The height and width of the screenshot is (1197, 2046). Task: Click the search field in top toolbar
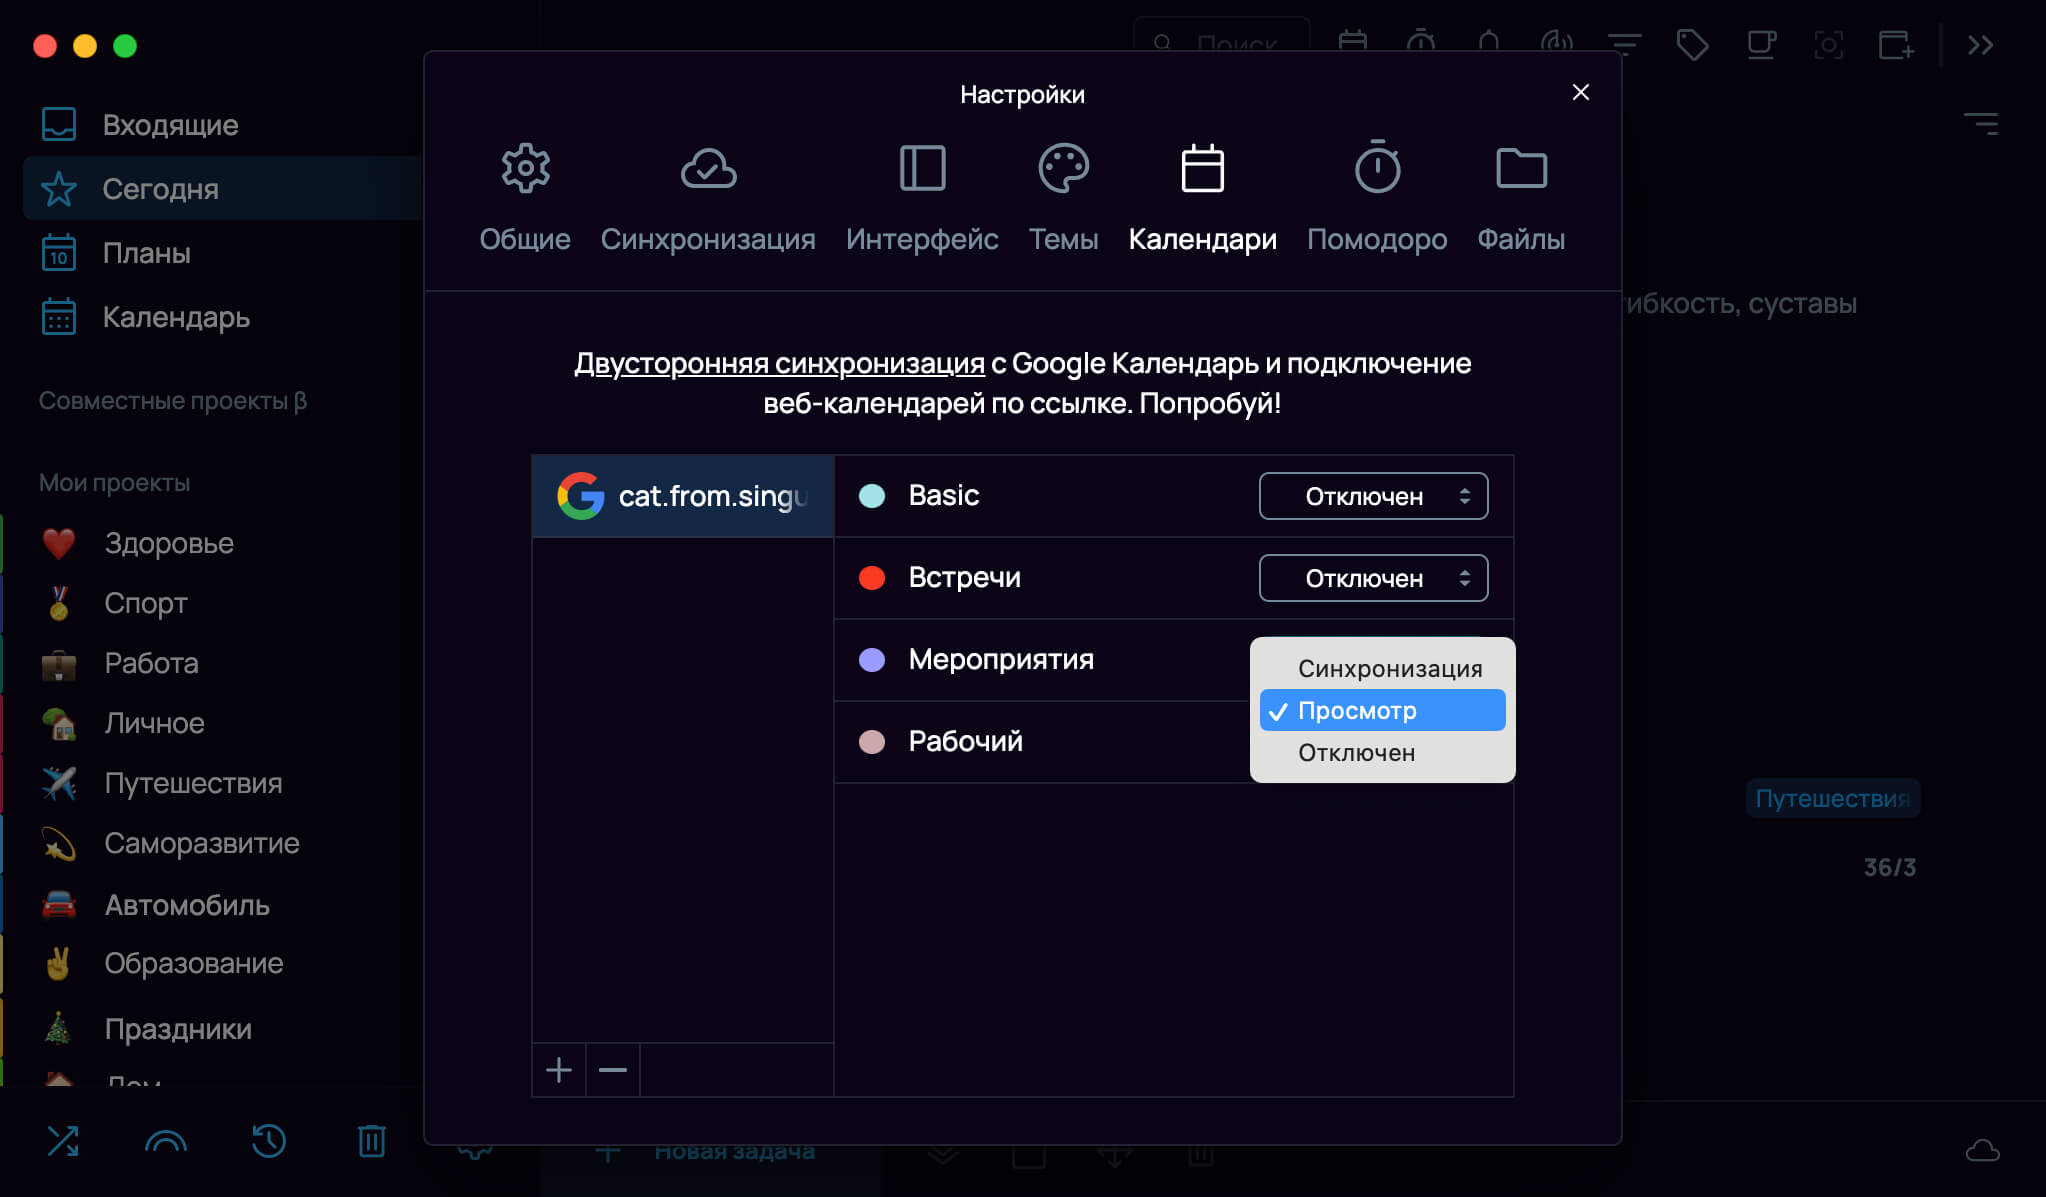(1222, 36)
